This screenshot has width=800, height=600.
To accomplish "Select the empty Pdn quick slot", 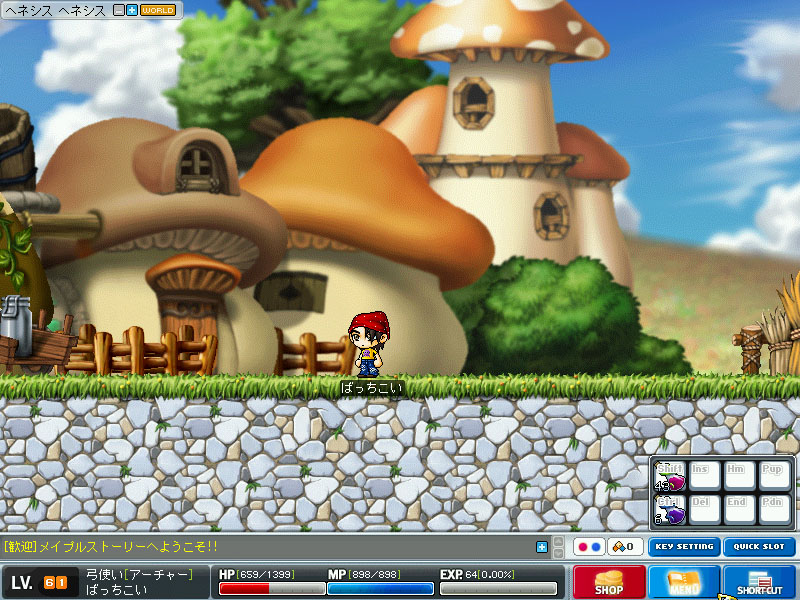I will [x=770, y=510].
